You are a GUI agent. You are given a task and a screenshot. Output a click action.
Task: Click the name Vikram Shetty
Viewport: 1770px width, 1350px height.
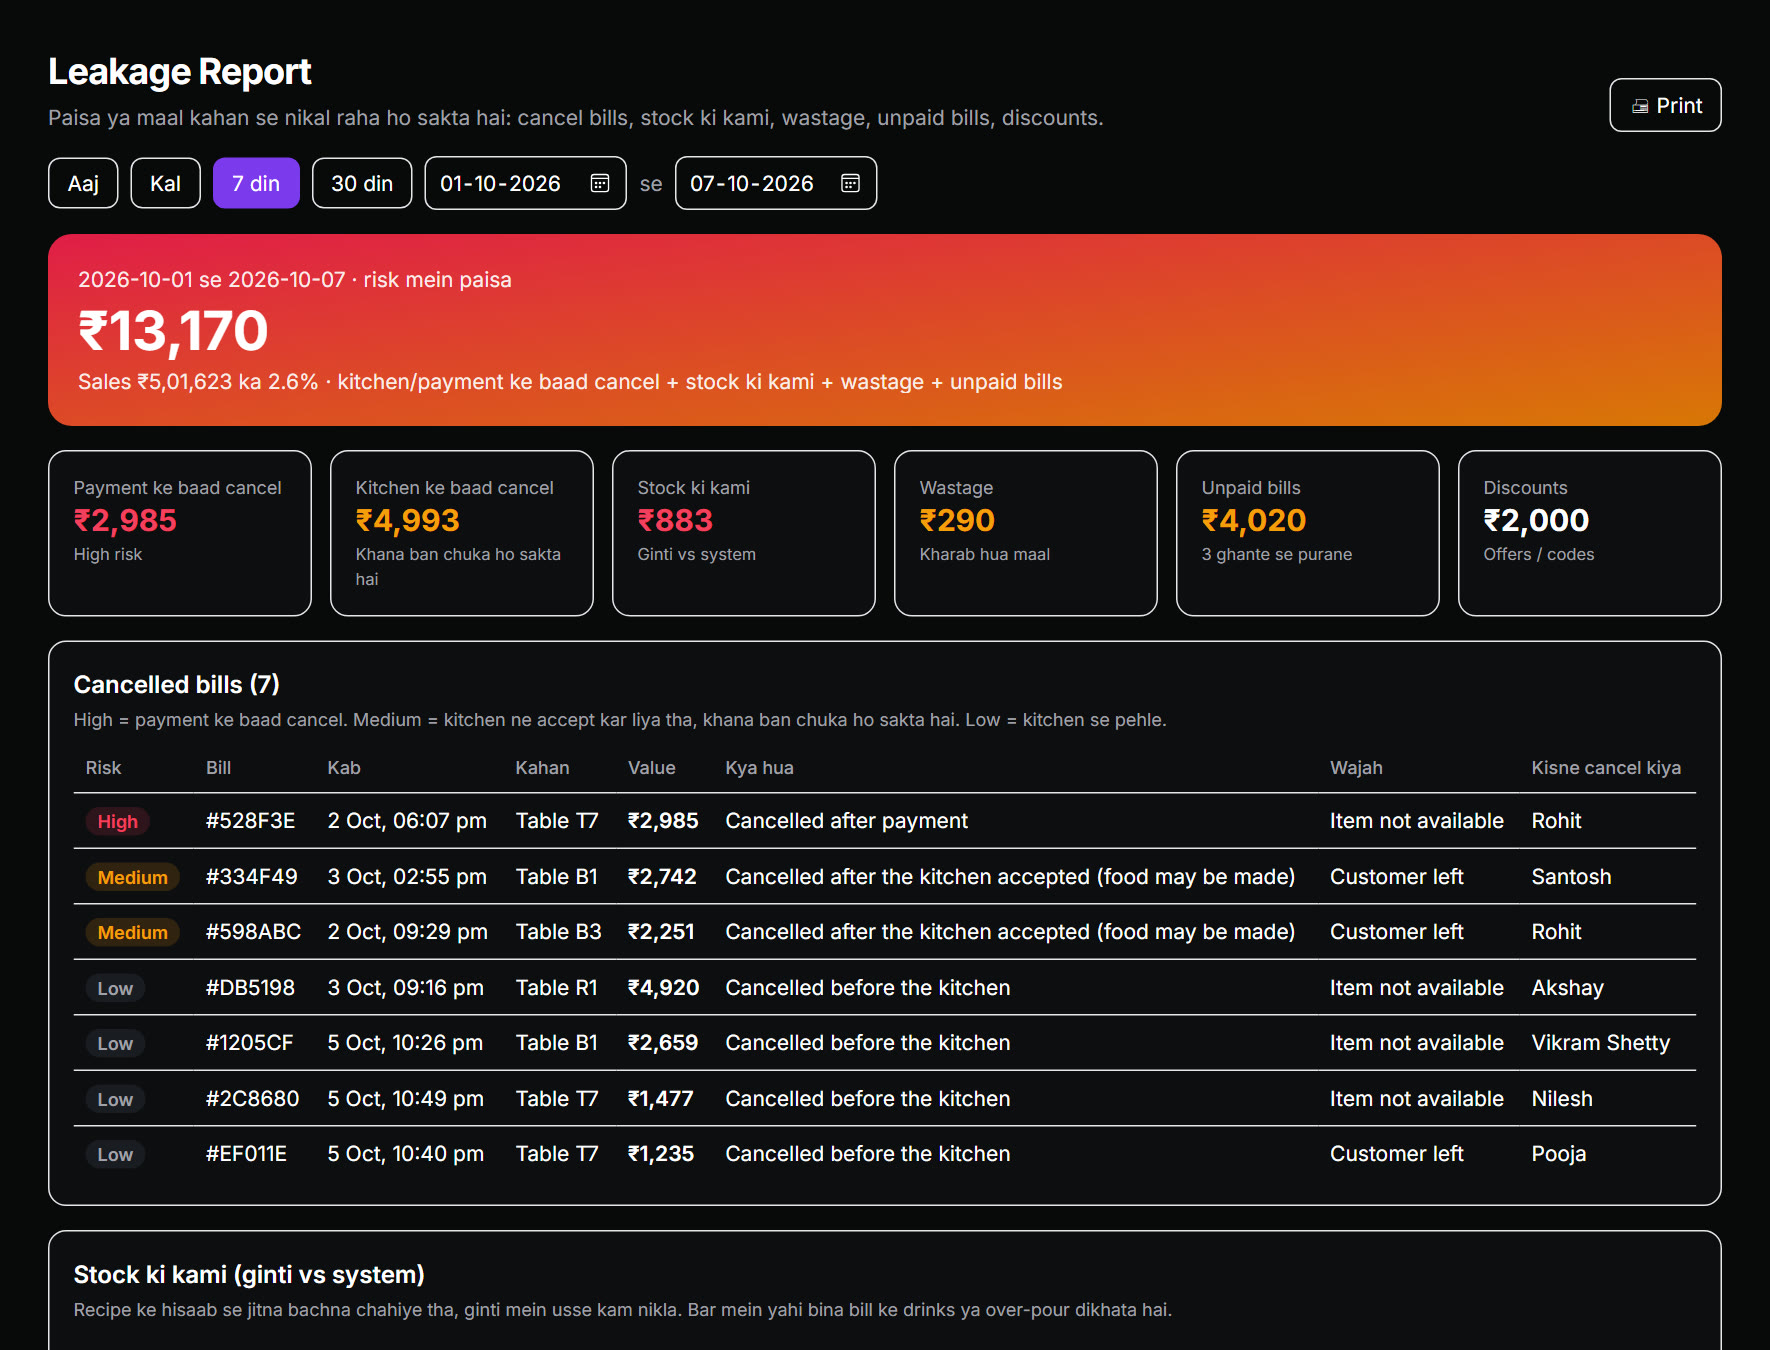1601,1043
